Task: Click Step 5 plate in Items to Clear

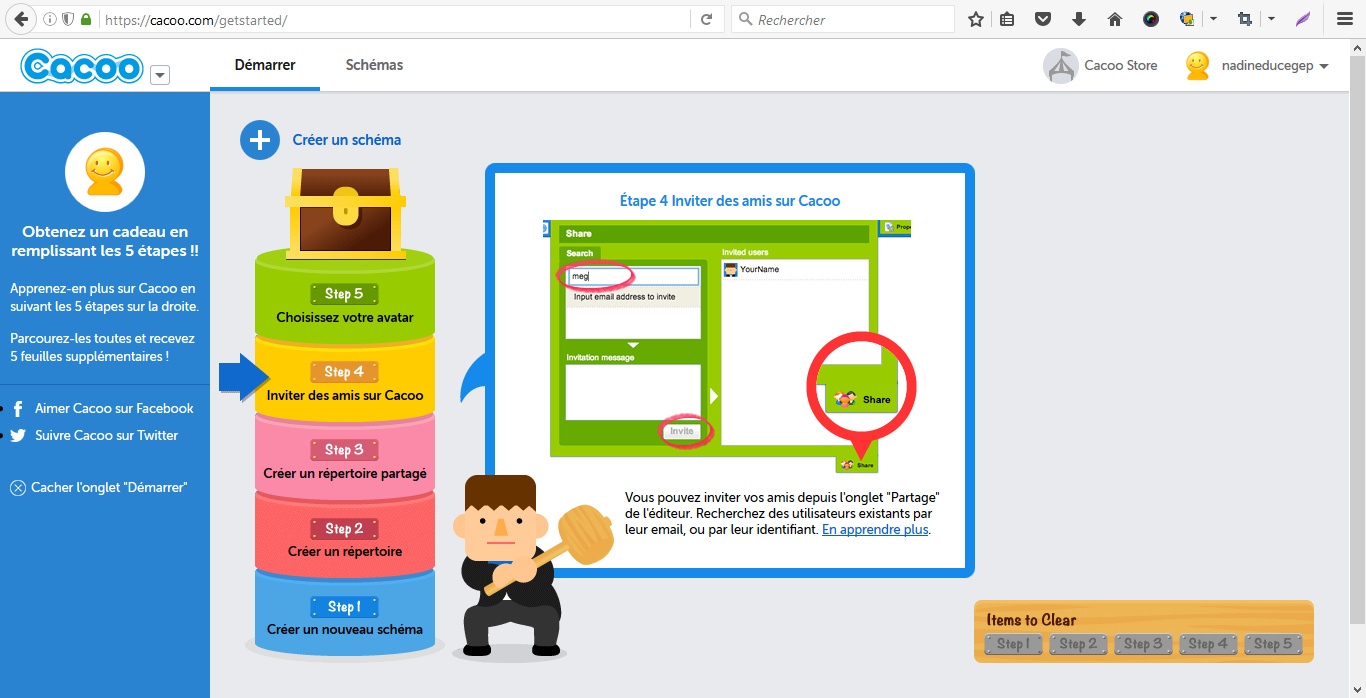Action: [x=1273, y=644]
